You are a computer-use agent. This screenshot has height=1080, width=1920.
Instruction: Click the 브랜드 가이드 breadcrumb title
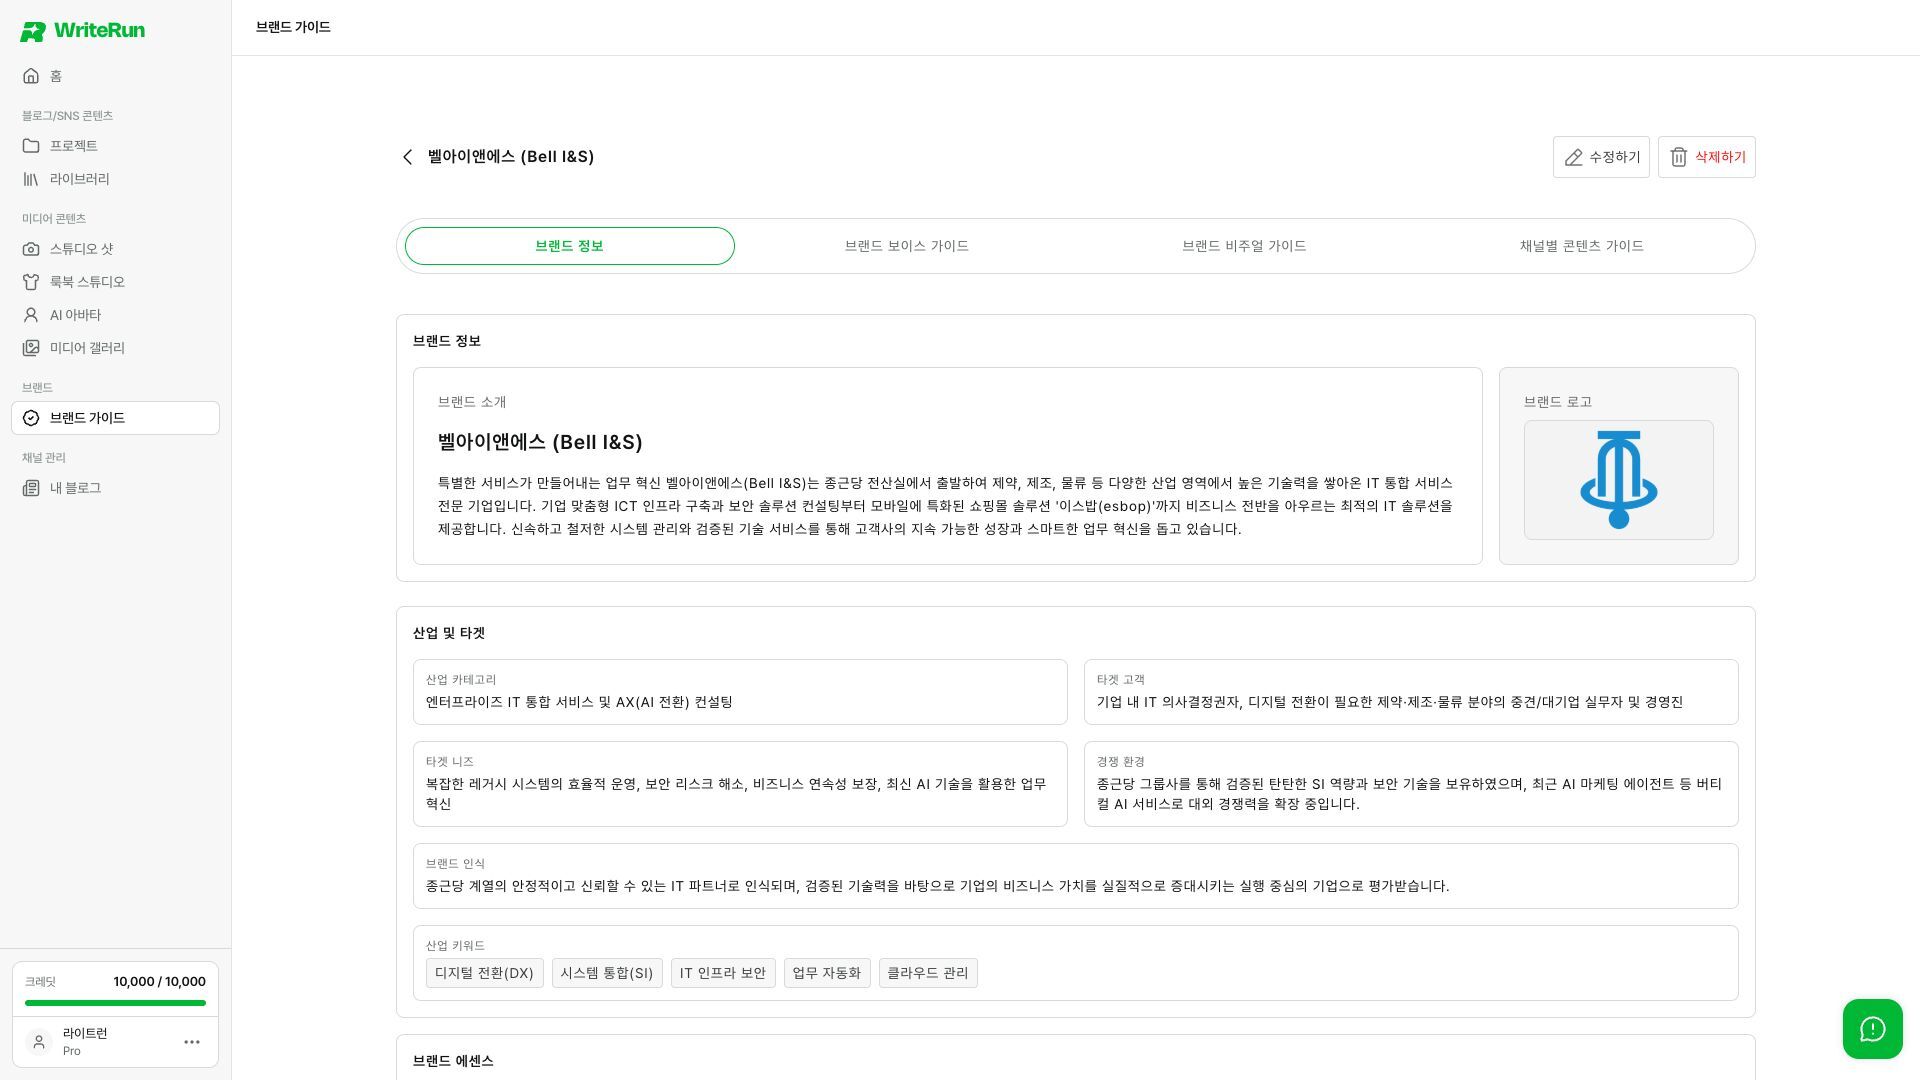293,27
